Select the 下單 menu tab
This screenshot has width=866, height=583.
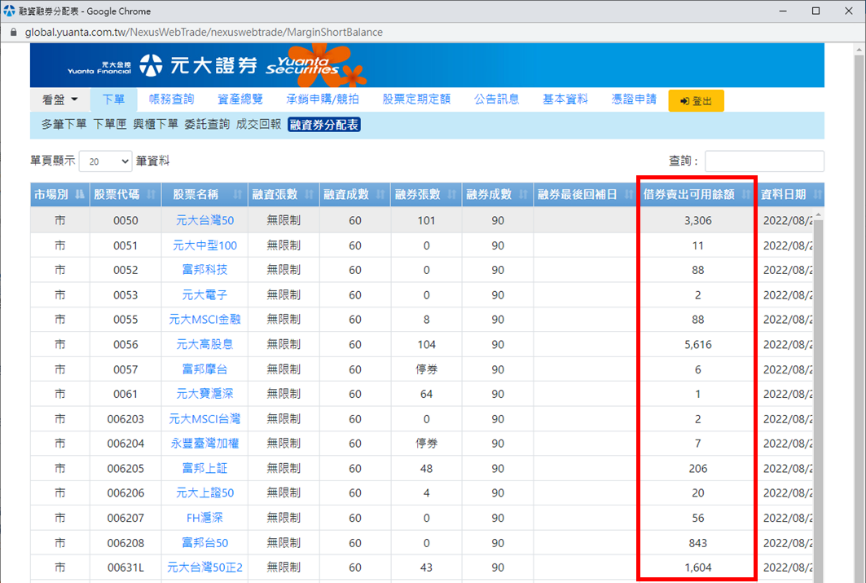click(x=113, y=99)
